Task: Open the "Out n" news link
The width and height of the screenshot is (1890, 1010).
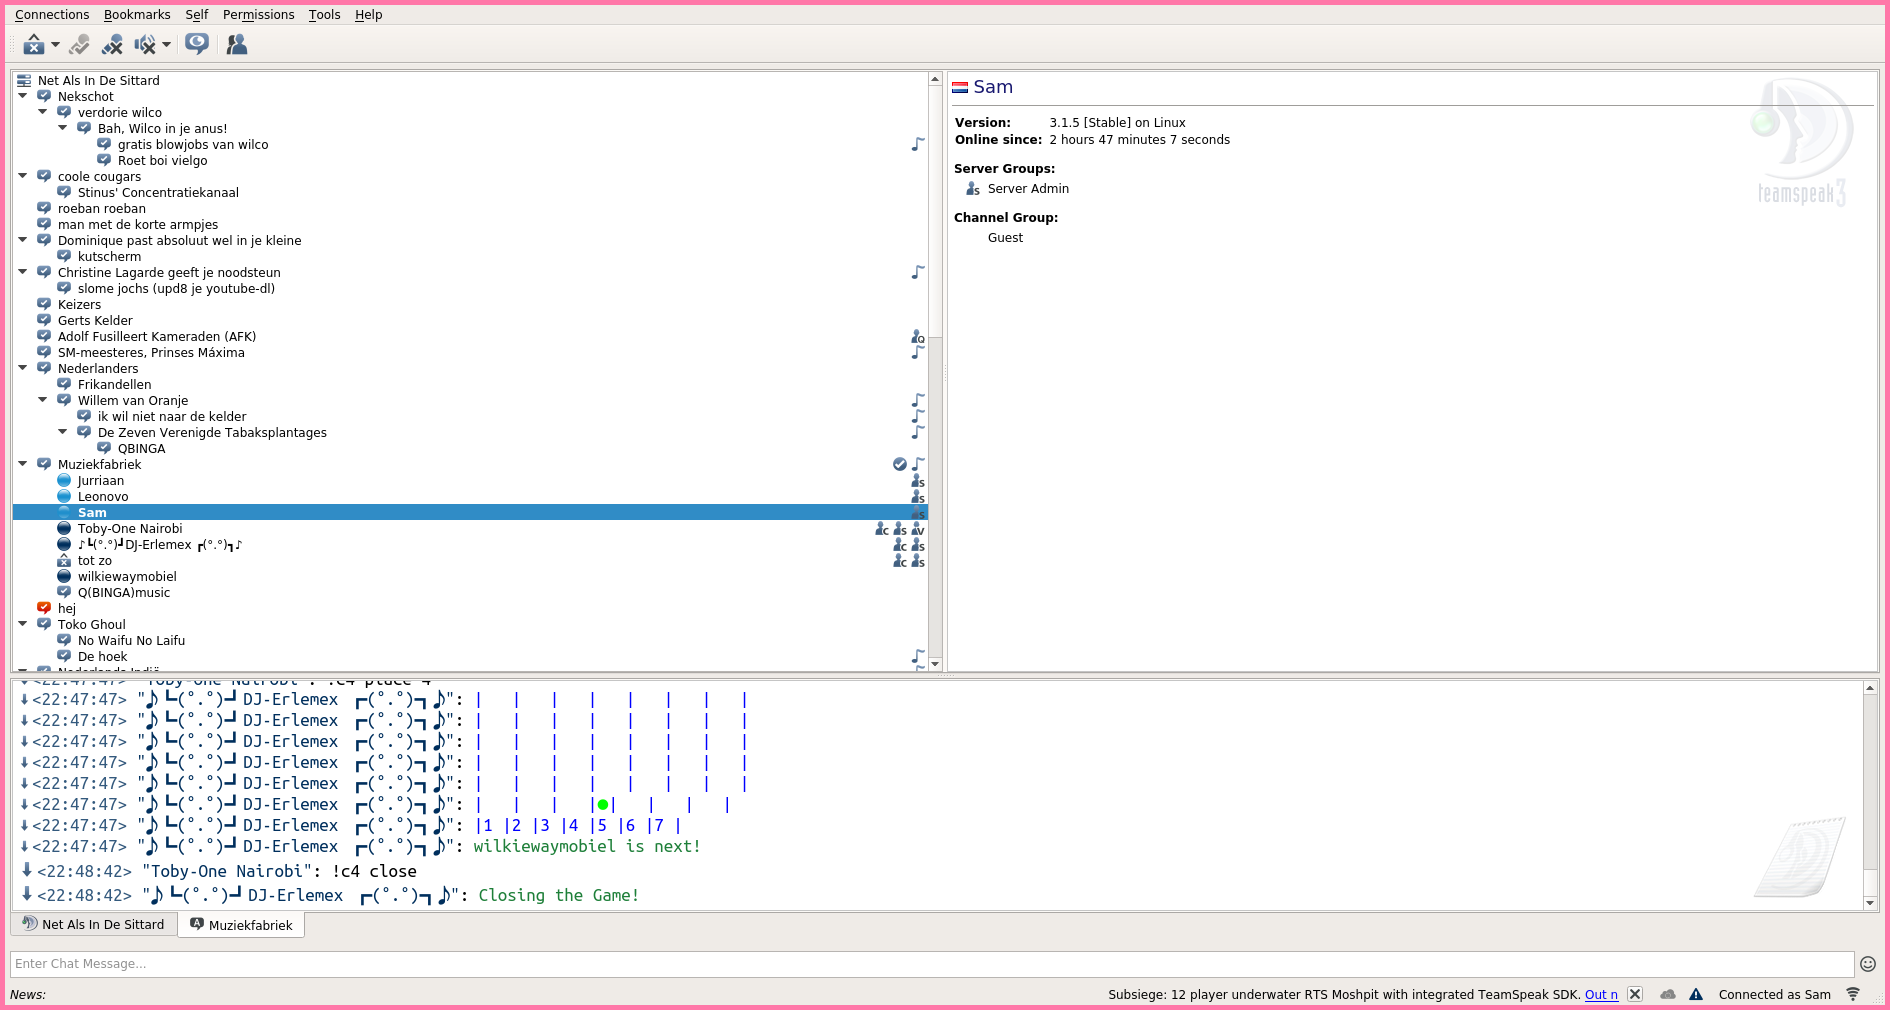Action: pyautogui.click(x=1601, y=994)
